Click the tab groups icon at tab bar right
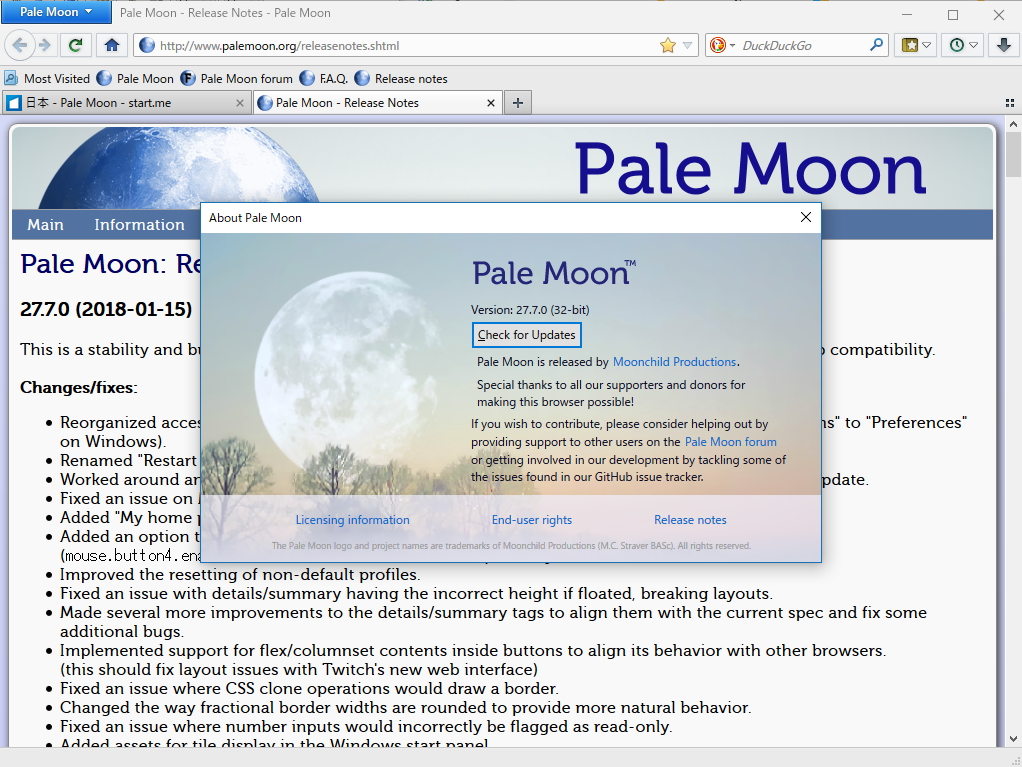Image resolution: width=1022 pixels, height=767 pixels. (x=1011, y=102)
